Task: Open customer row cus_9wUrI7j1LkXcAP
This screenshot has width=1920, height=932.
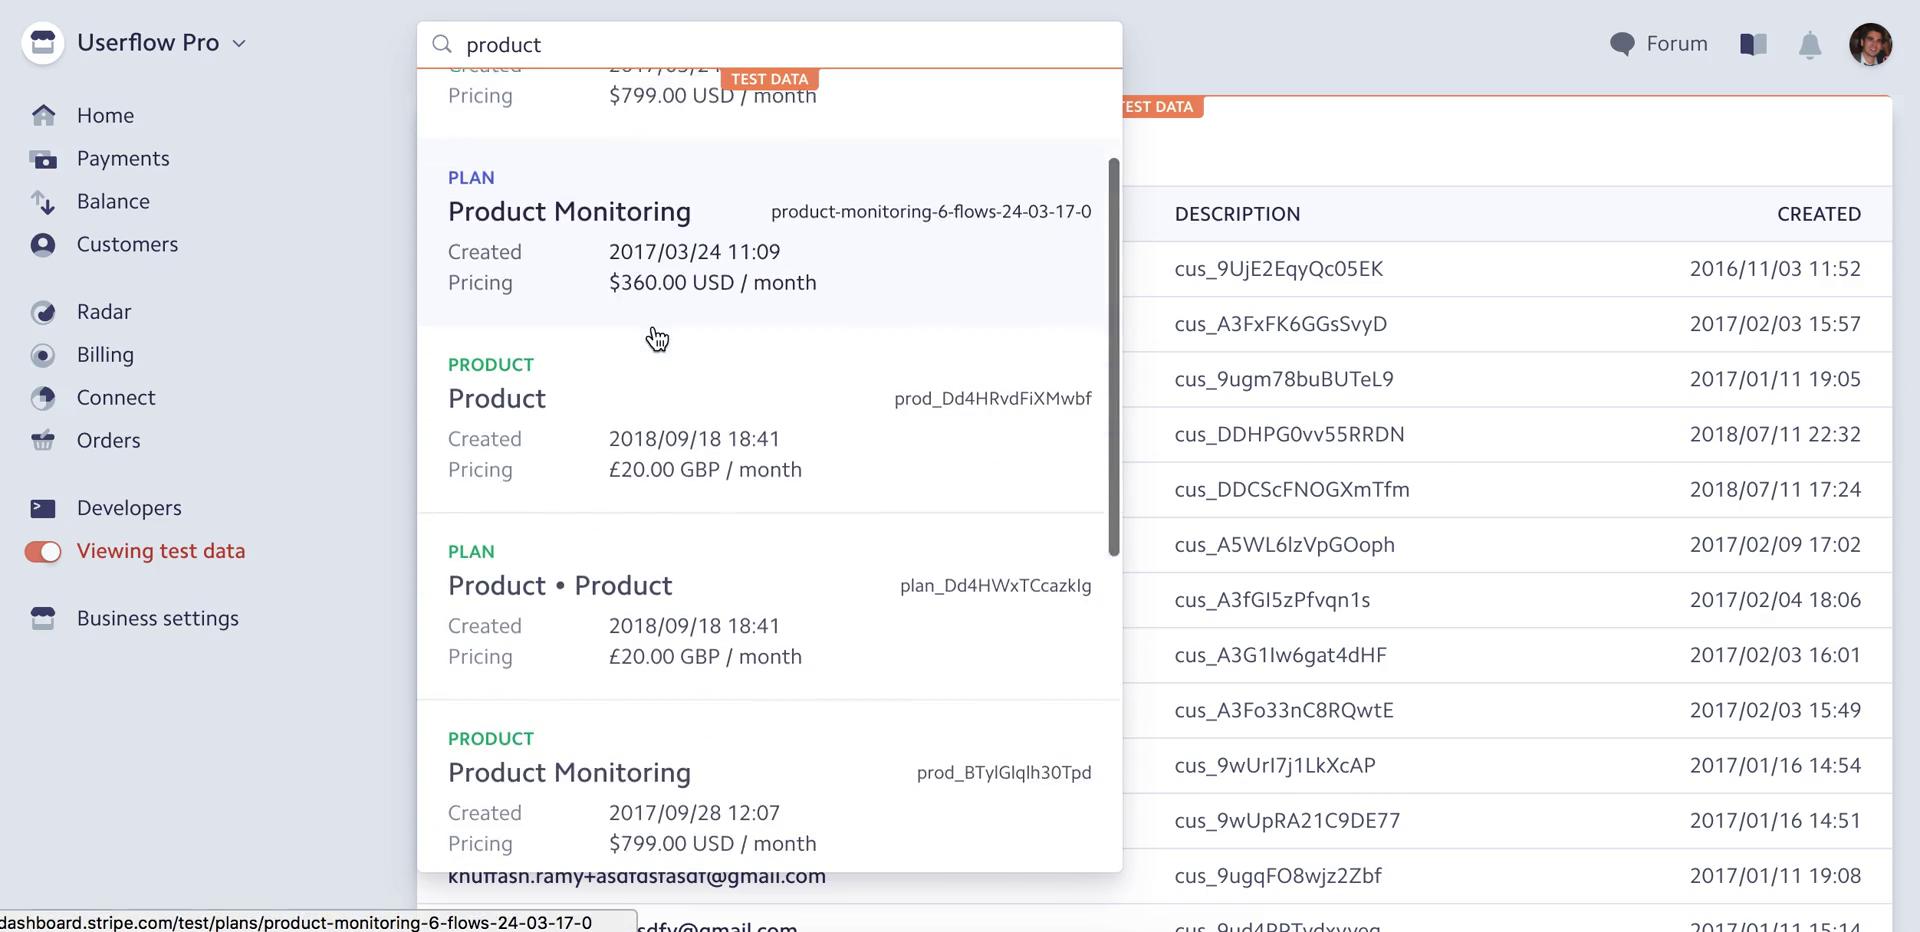Action: (1507, 765)
